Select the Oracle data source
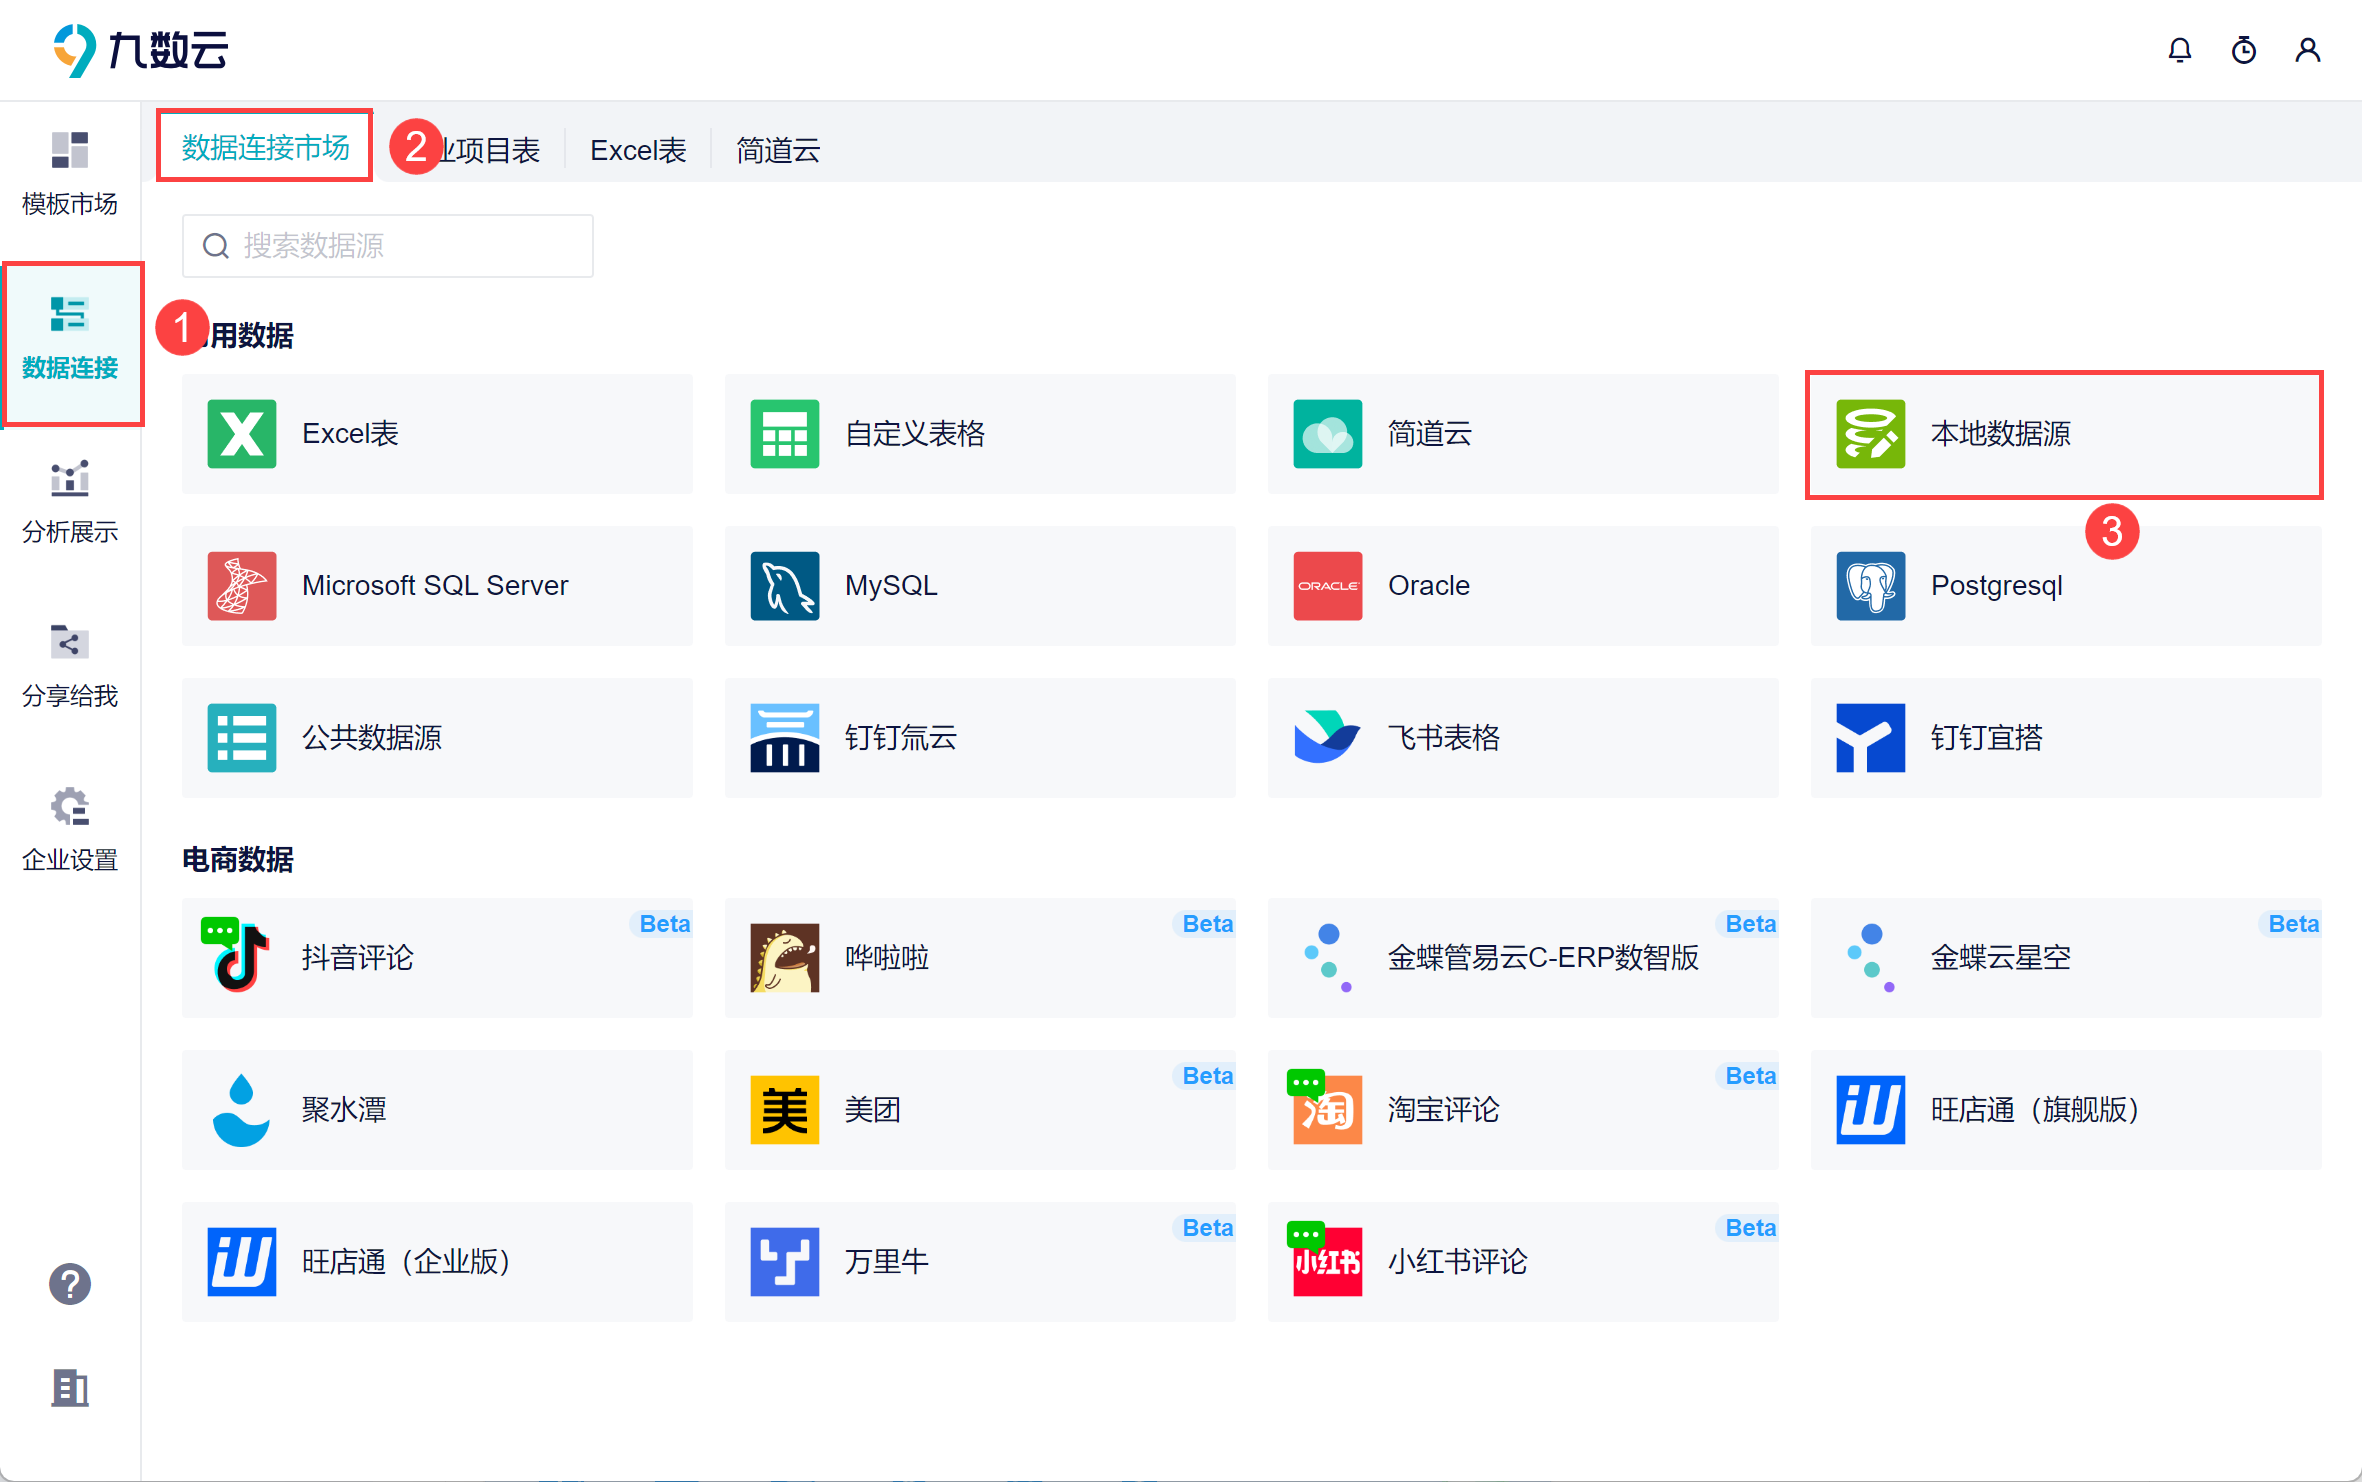The image size is (2362, 1482). click(x=1522, y=586)
